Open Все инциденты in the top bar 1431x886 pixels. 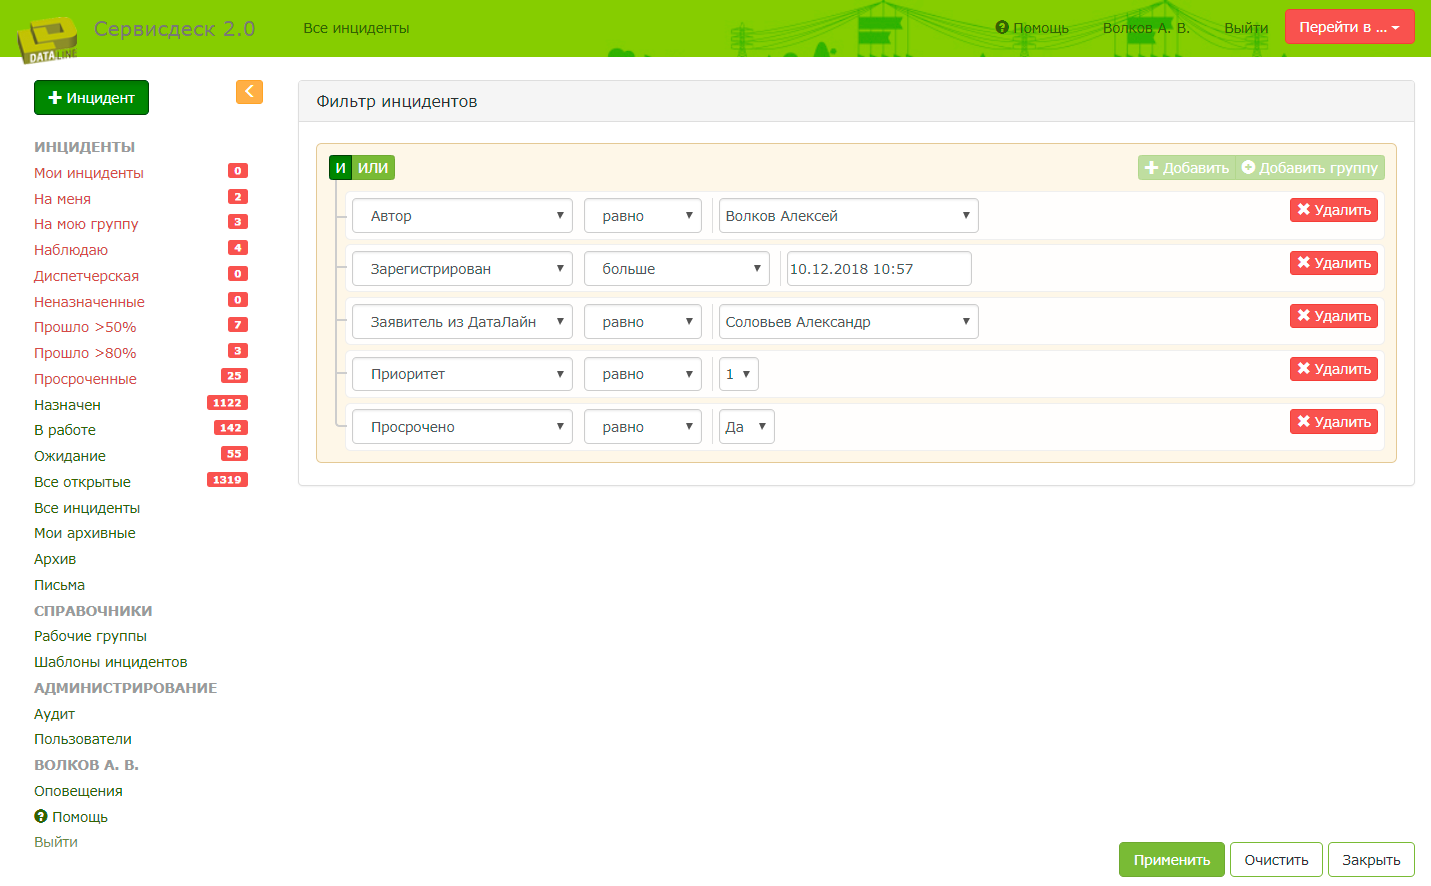[356, 28]
